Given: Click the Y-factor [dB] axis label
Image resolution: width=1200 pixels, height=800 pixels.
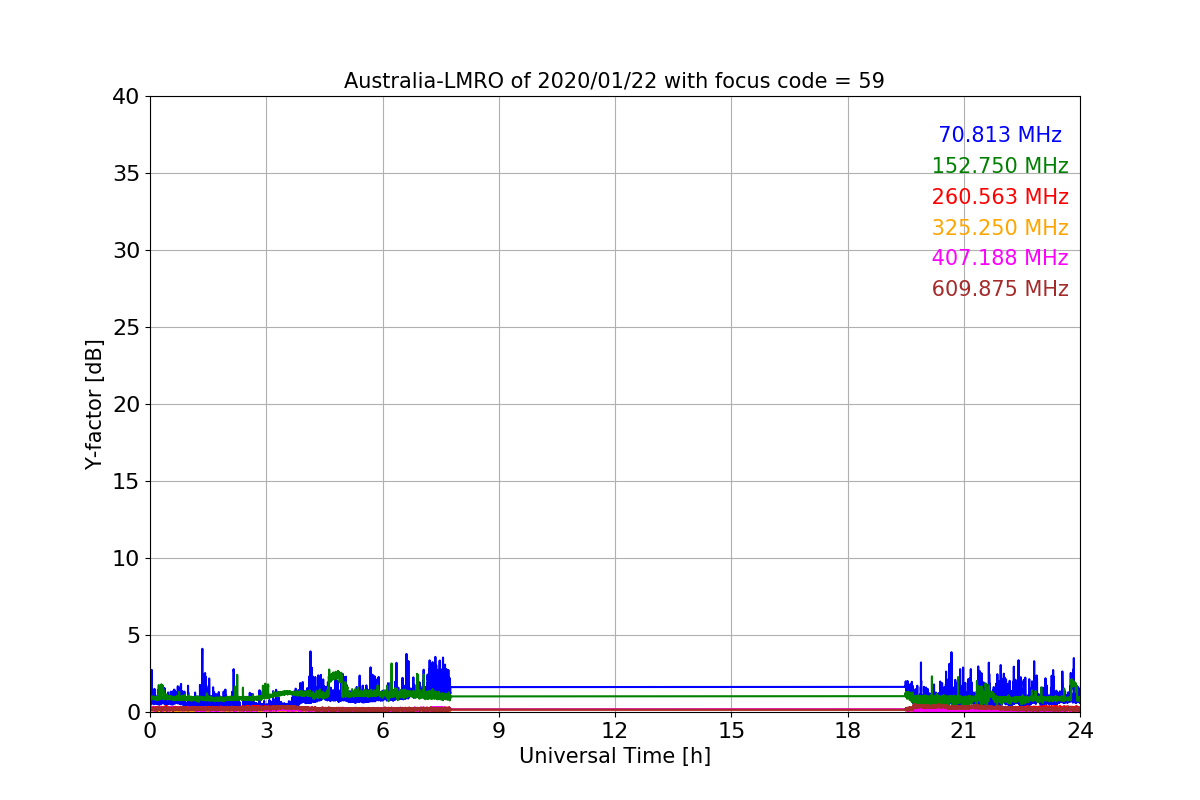Looking at the screenshot, I should click(x=95, y=404).
